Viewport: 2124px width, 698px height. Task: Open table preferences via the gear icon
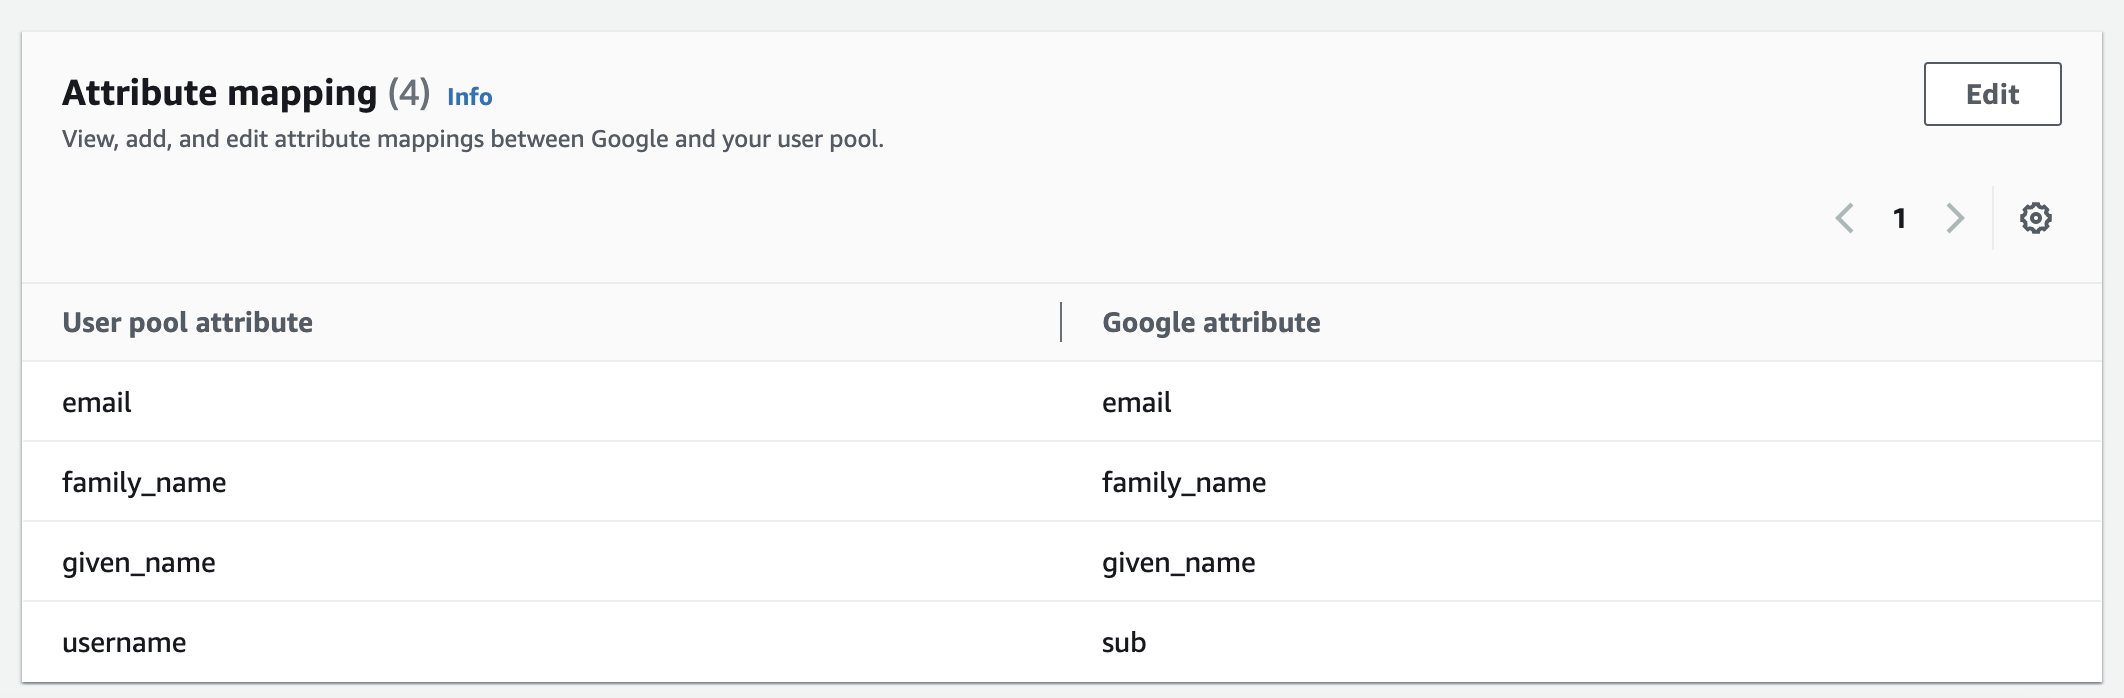(2035, 218)
